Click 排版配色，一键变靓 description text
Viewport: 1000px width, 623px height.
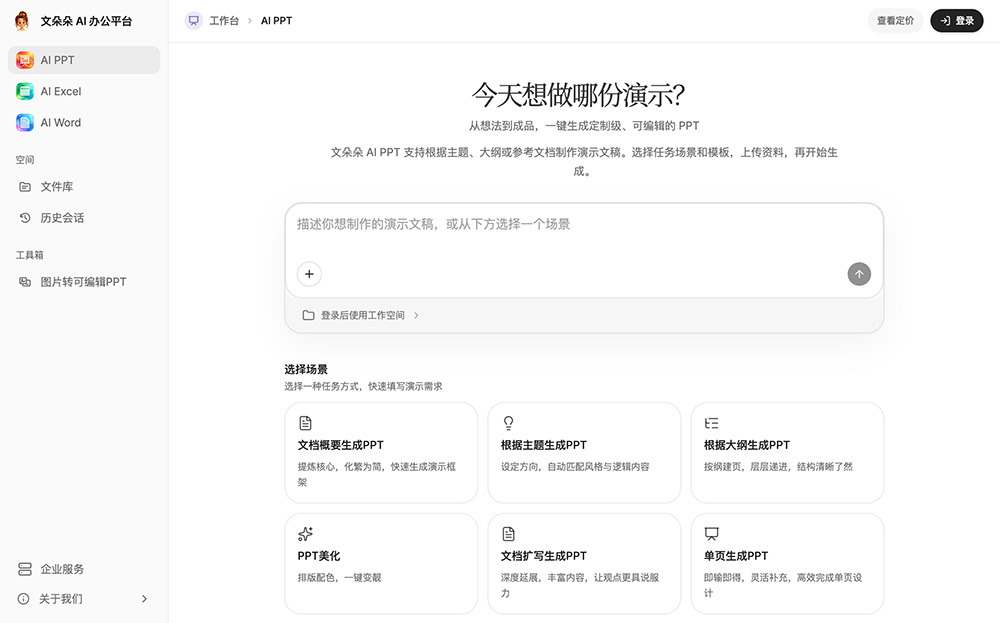click(x=339, y=578)
